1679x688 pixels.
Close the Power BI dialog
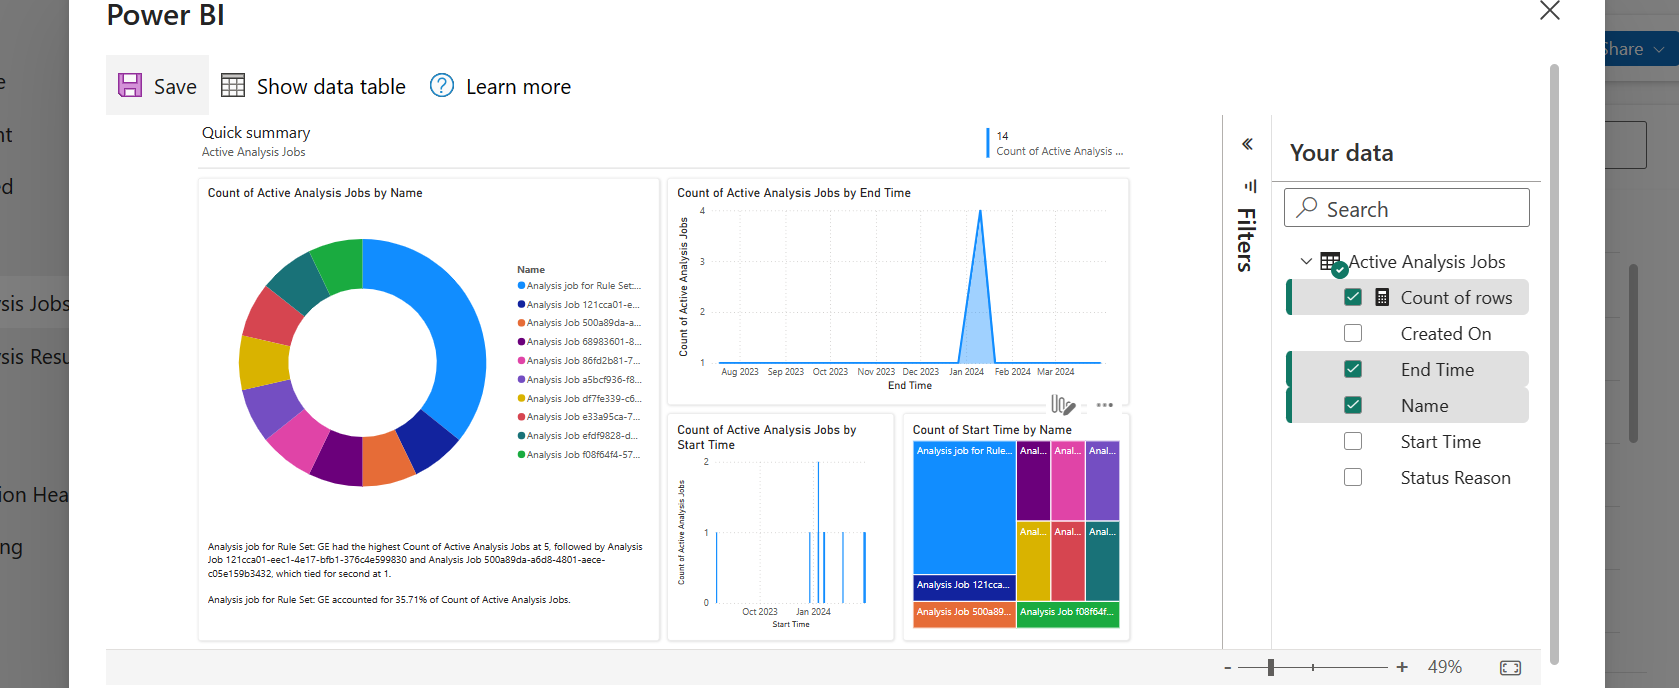click(x=1549, y=11)
